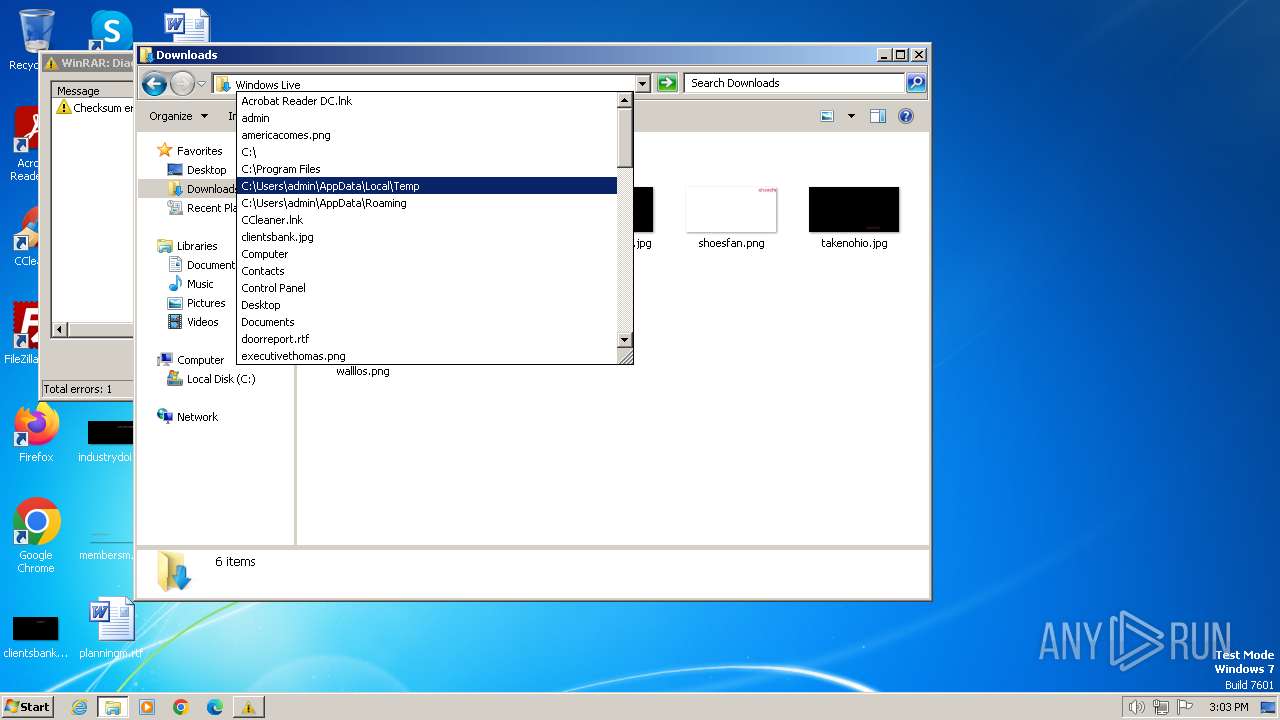Click dropdown list scroll down arrow
Viewport: 1280px width, 720px height.
point(625,340)
